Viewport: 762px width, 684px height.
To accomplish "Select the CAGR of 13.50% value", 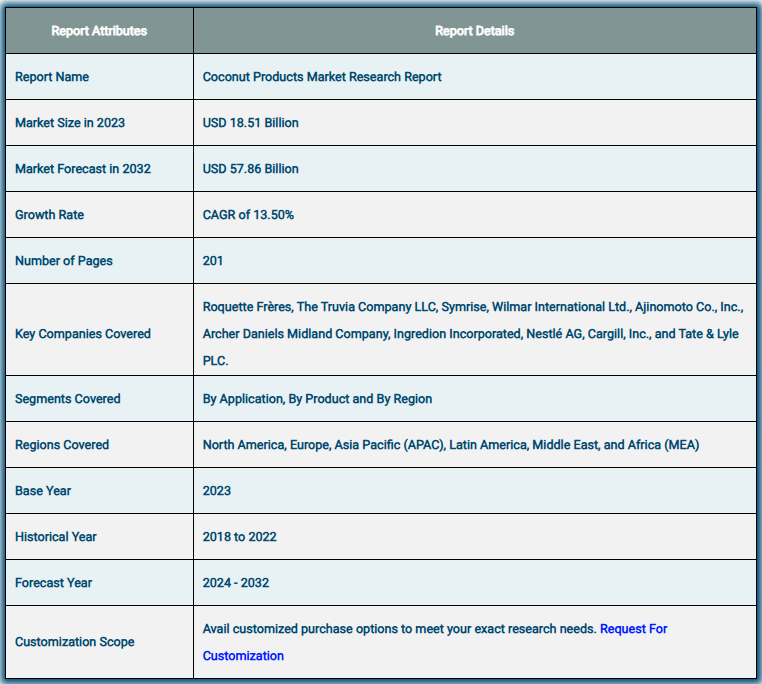I will click(248, 215).
